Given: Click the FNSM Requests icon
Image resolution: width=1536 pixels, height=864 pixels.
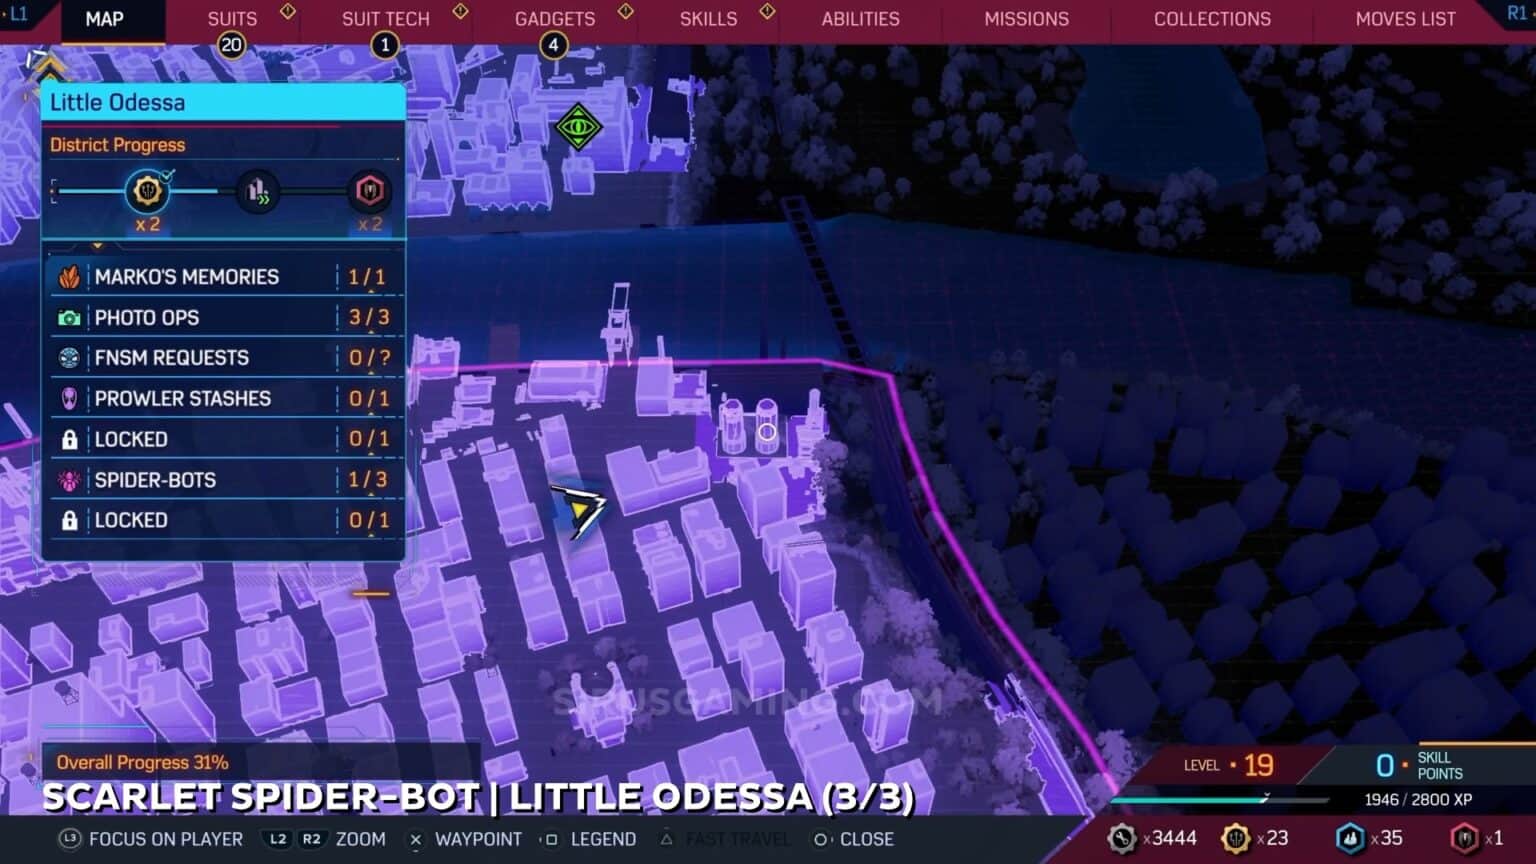Looking at the screenshot, I should pyautogui.click(x=69, y=358).
